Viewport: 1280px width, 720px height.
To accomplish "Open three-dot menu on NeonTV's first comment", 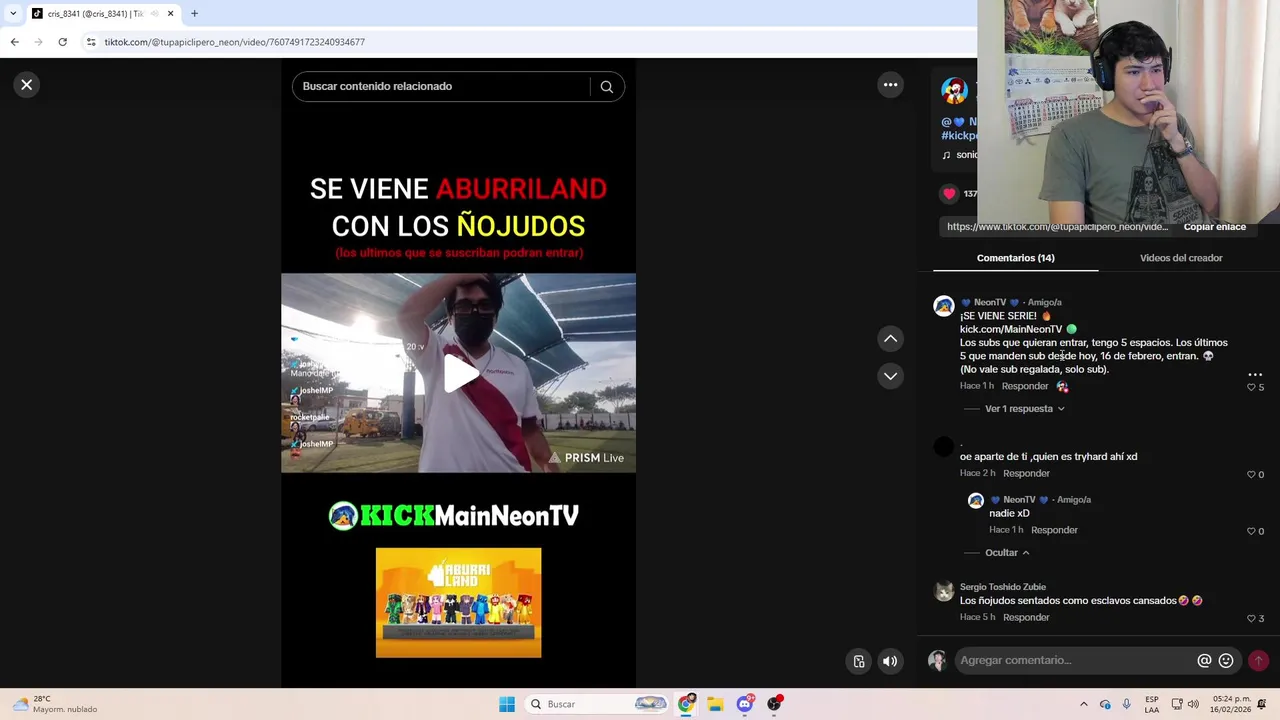I will coord(1255,374).
